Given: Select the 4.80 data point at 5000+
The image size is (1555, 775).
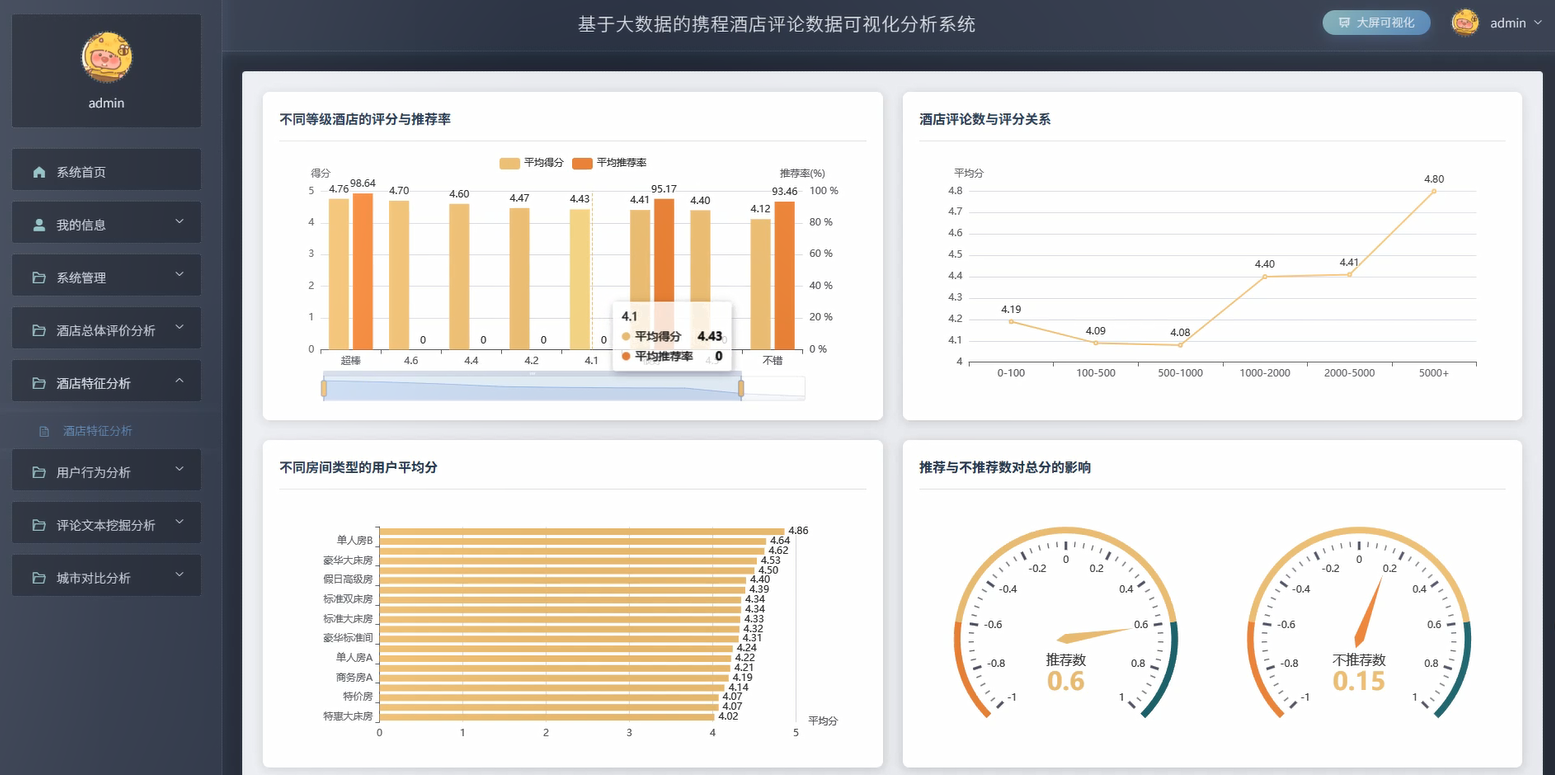Looking at the screenshot, I should tap(1434, 191).
